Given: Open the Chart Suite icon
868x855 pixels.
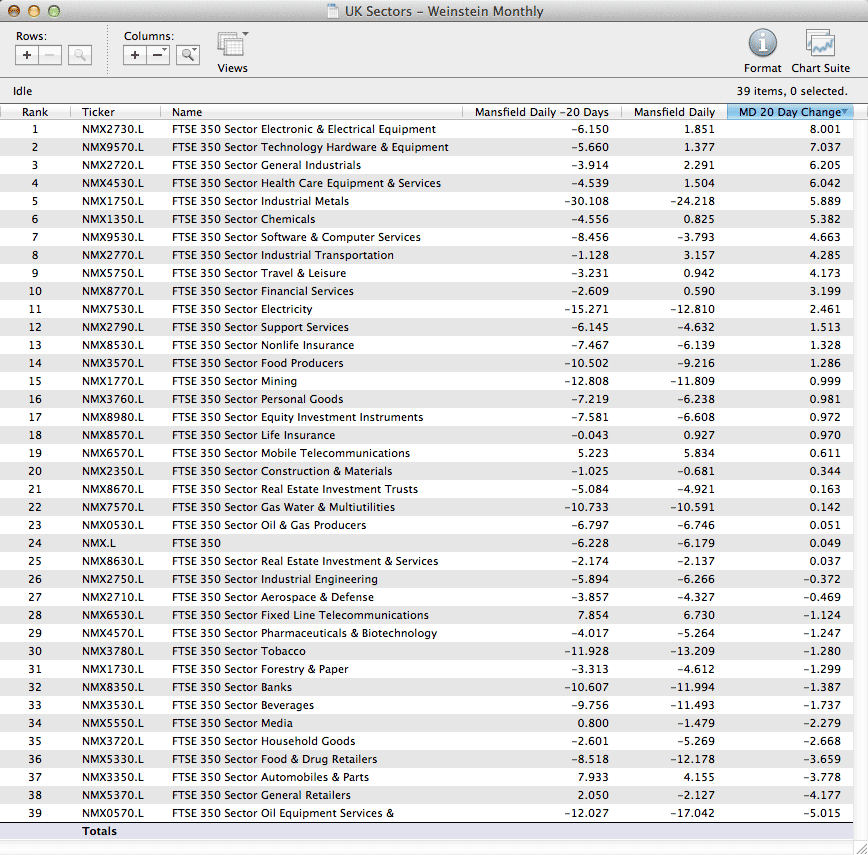Looking at the screenshot, I should coord(820,43).
